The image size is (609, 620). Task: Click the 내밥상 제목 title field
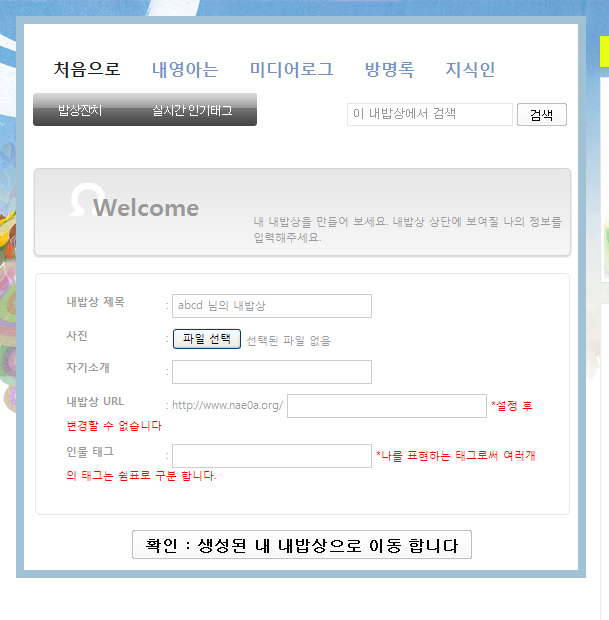[x=272, y=306]
